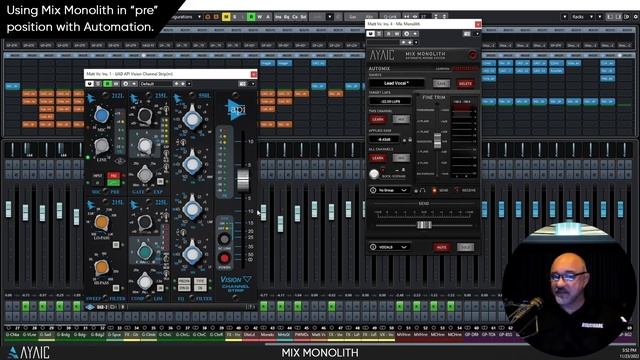Open the VOCALS dropdown in Mix Monolith

tap(389, 247)
